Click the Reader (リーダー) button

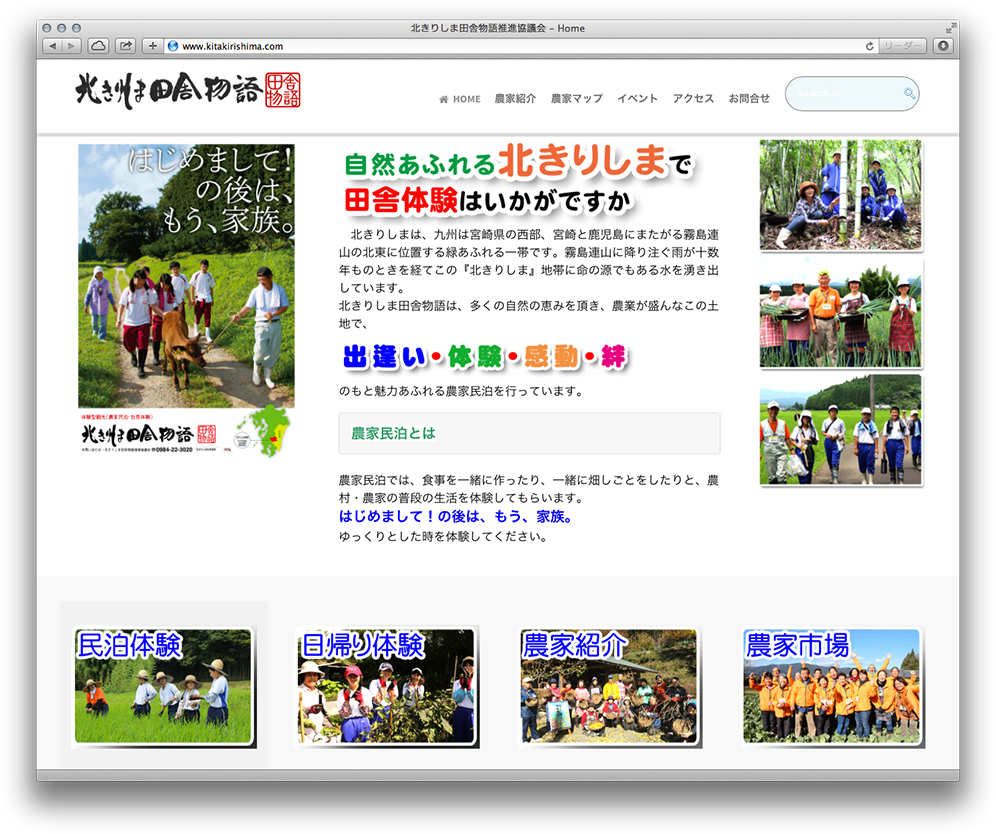pyautogui.click(x=902, y=46)
